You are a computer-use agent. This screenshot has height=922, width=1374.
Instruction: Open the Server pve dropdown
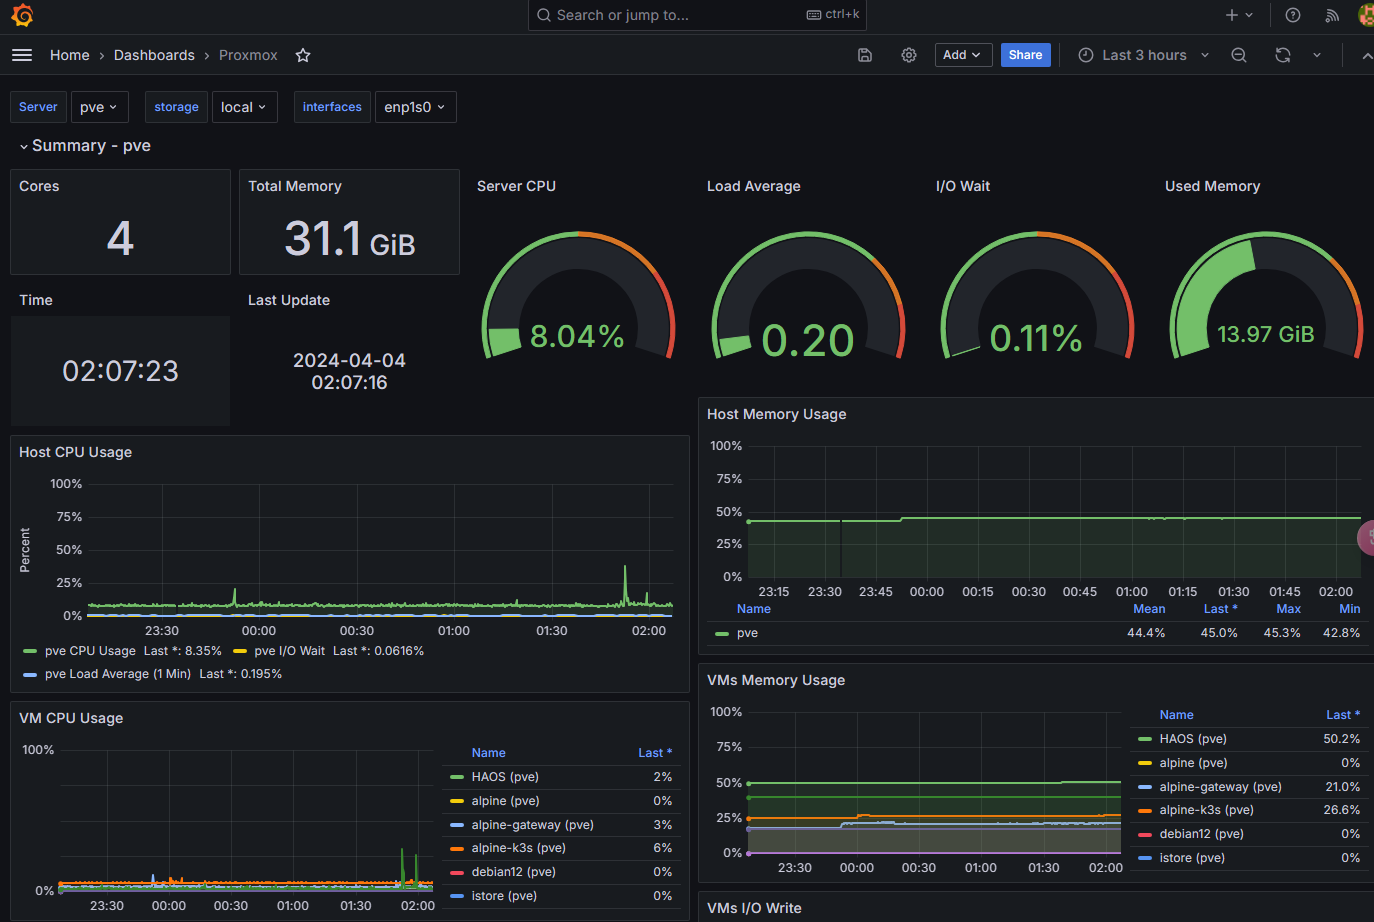point(99,107)
